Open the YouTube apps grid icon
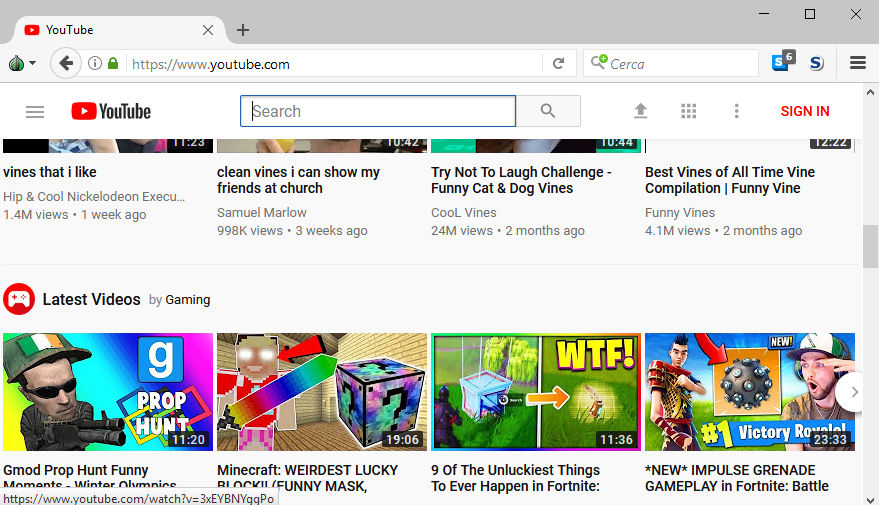The width and height of the screenshot is (879, 505). tap(688, 111)
